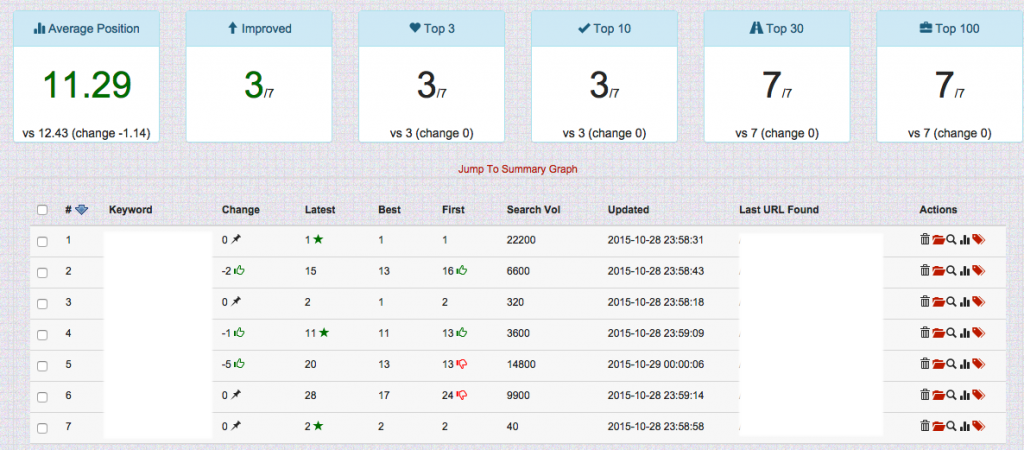
Task: Select the checkbox for keyword row 4
Action: [x=42, y=333]
